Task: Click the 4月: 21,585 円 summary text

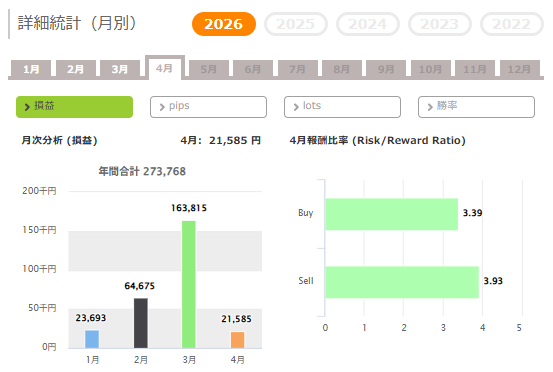Action: [x=221, y=140]
